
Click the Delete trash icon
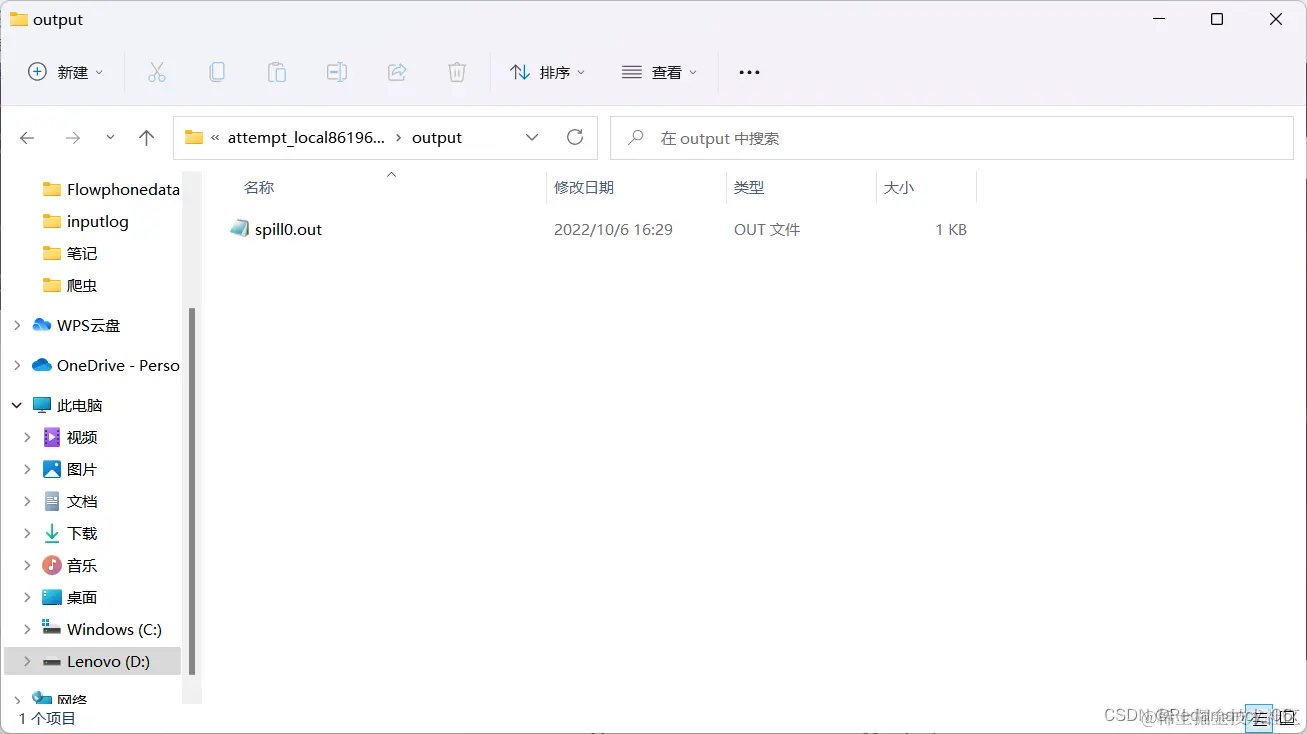[x=457, y=71]
